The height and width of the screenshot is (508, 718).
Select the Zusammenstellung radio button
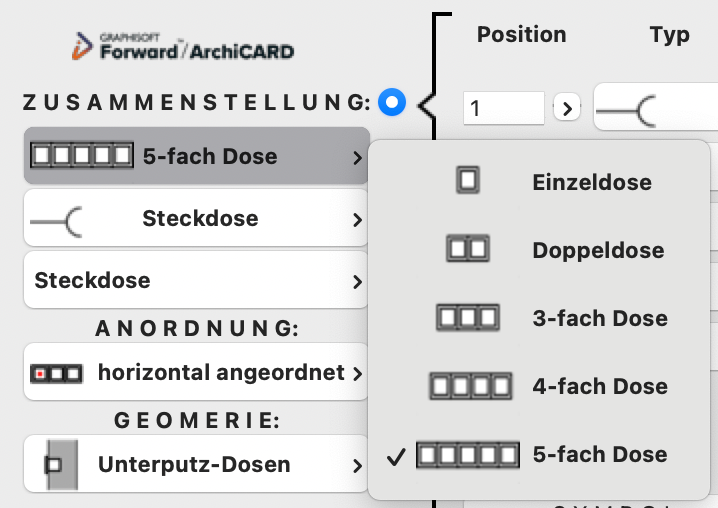pyautogui.click(x=392, y=101)
